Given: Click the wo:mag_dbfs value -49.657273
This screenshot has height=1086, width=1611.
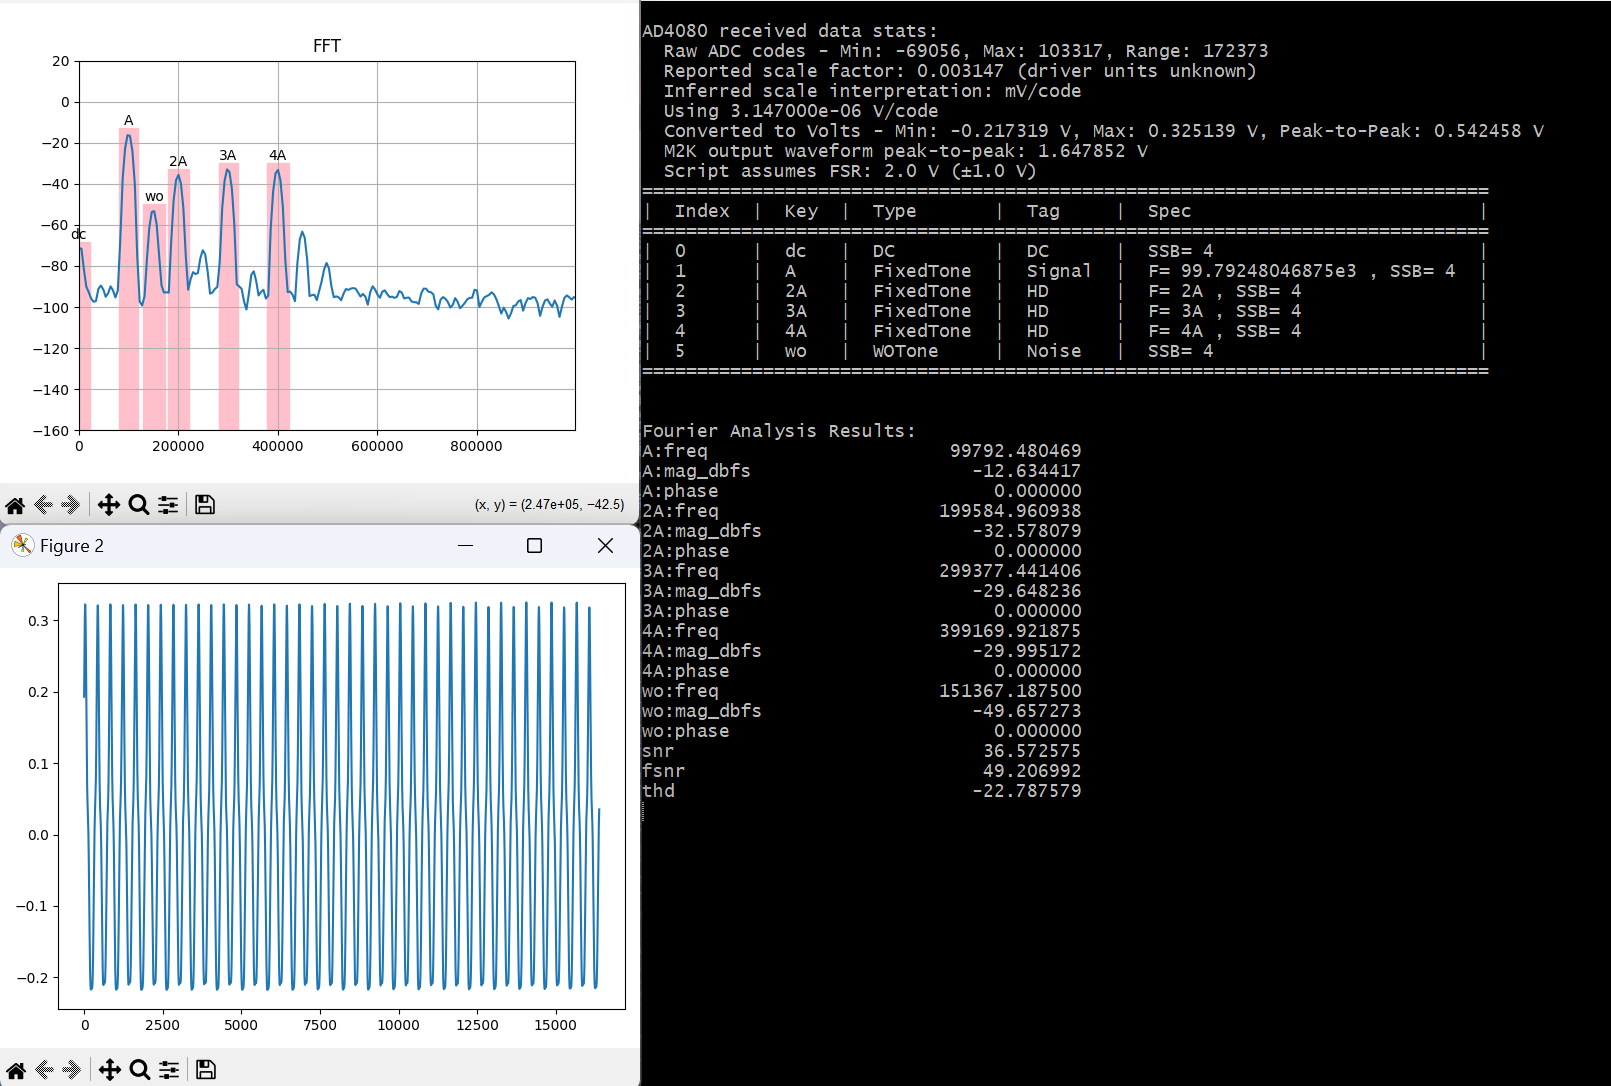Looking at the screenshot, I should 1026,711.
